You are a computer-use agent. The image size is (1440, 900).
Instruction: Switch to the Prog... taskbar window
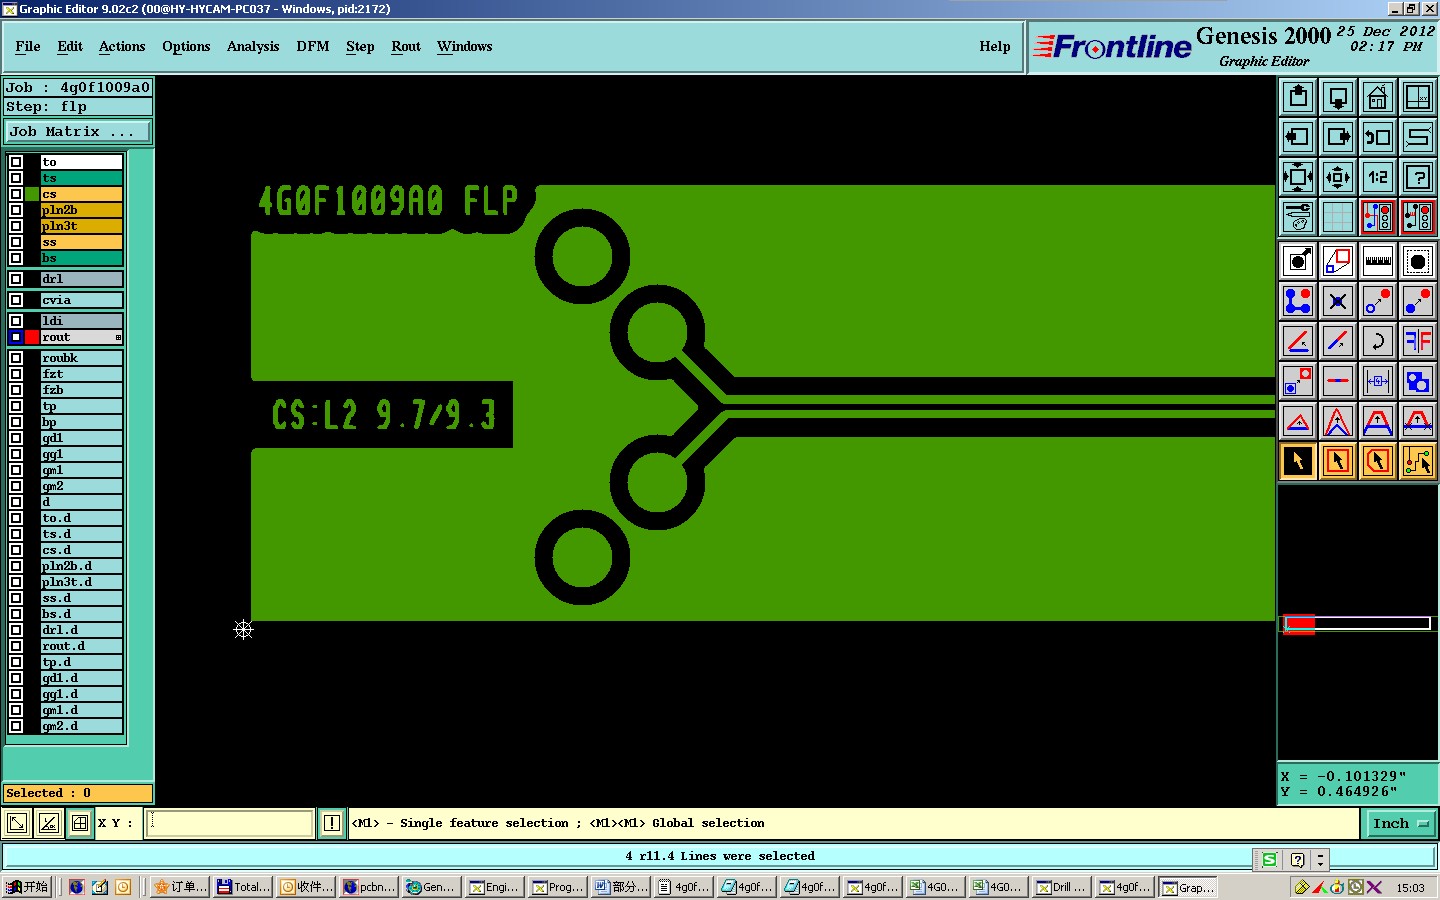pos(558,887)
